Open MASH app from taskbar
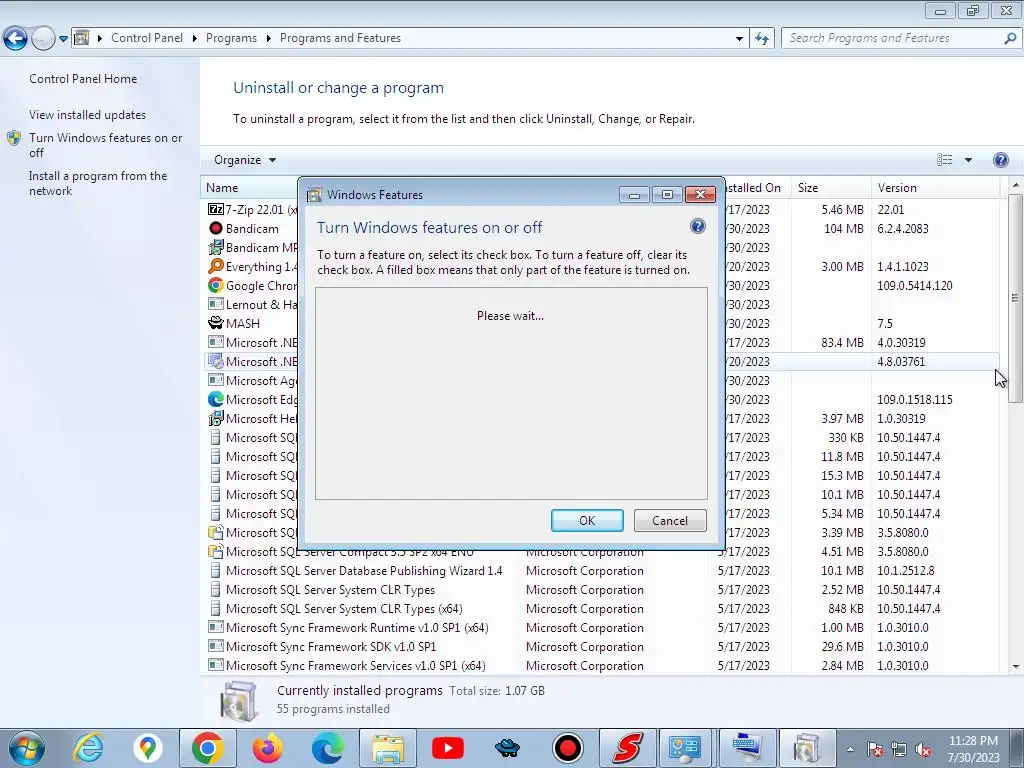1024x768 pixels. point(508,748)
